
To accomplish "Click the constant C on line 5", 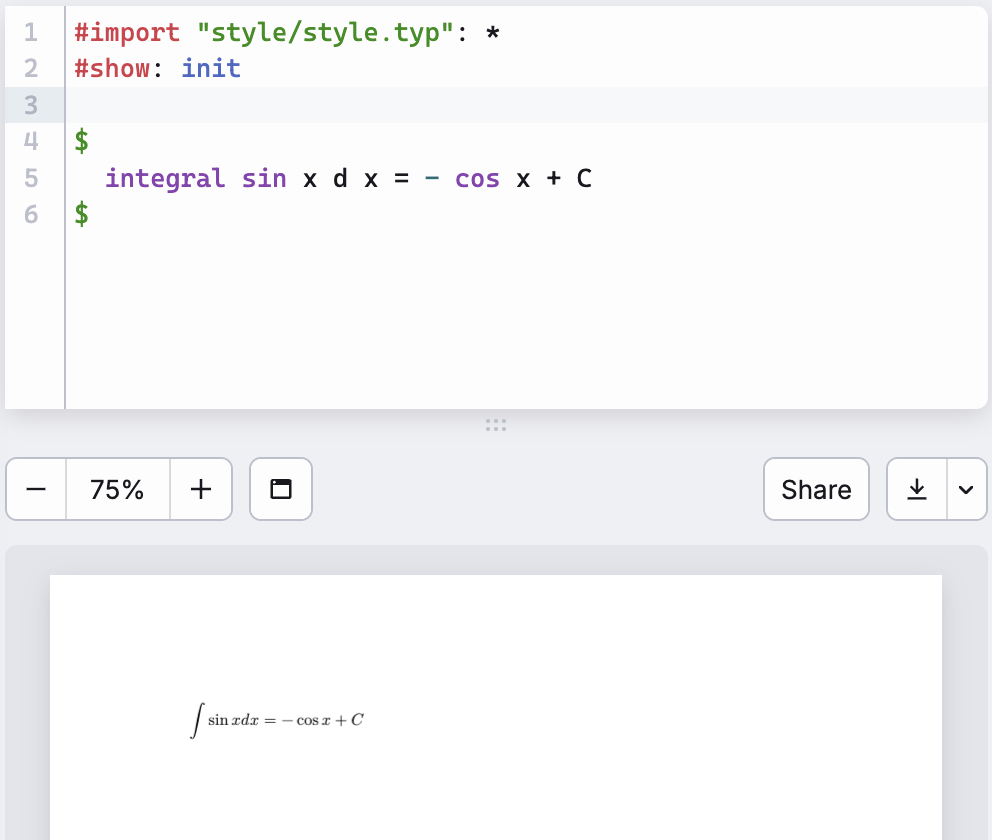I will [x=584, y=178].
